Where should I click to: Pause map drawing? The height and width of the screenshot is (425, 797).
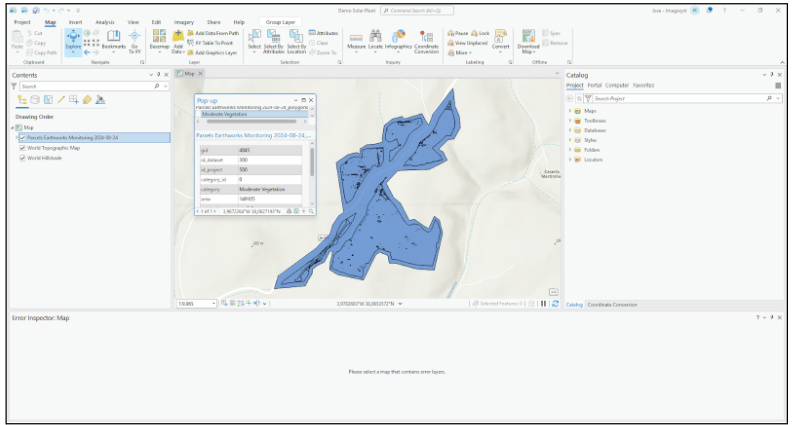543,303
